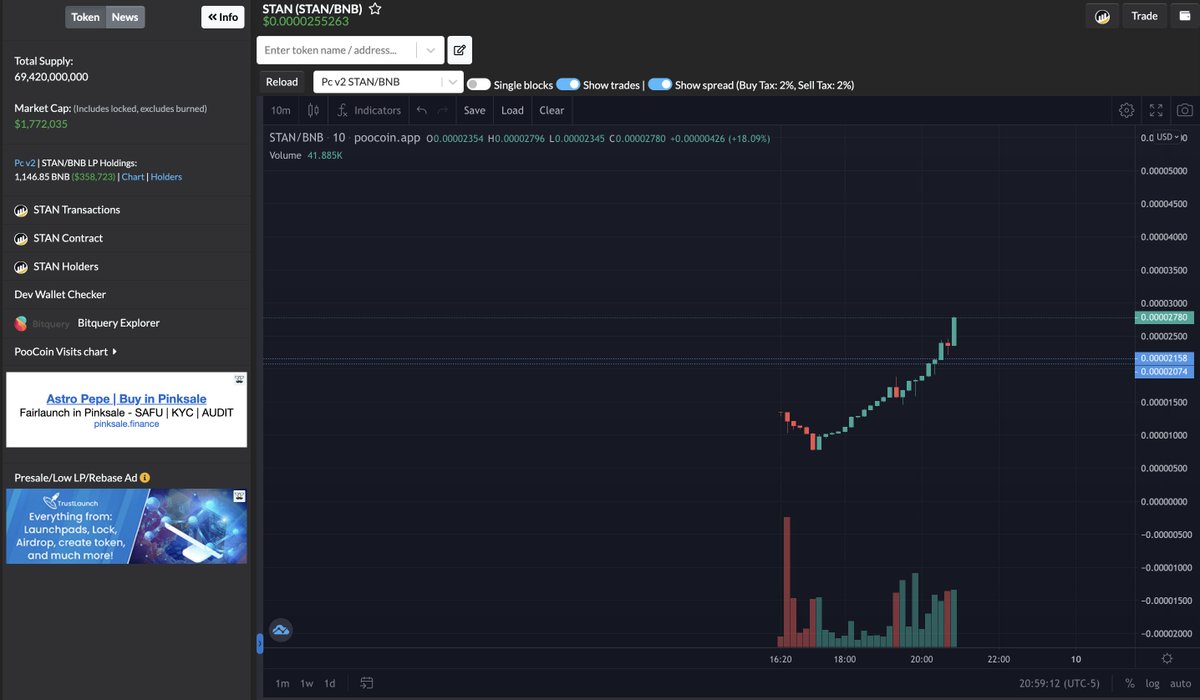Focus the token name/address search field

[338, 50]
